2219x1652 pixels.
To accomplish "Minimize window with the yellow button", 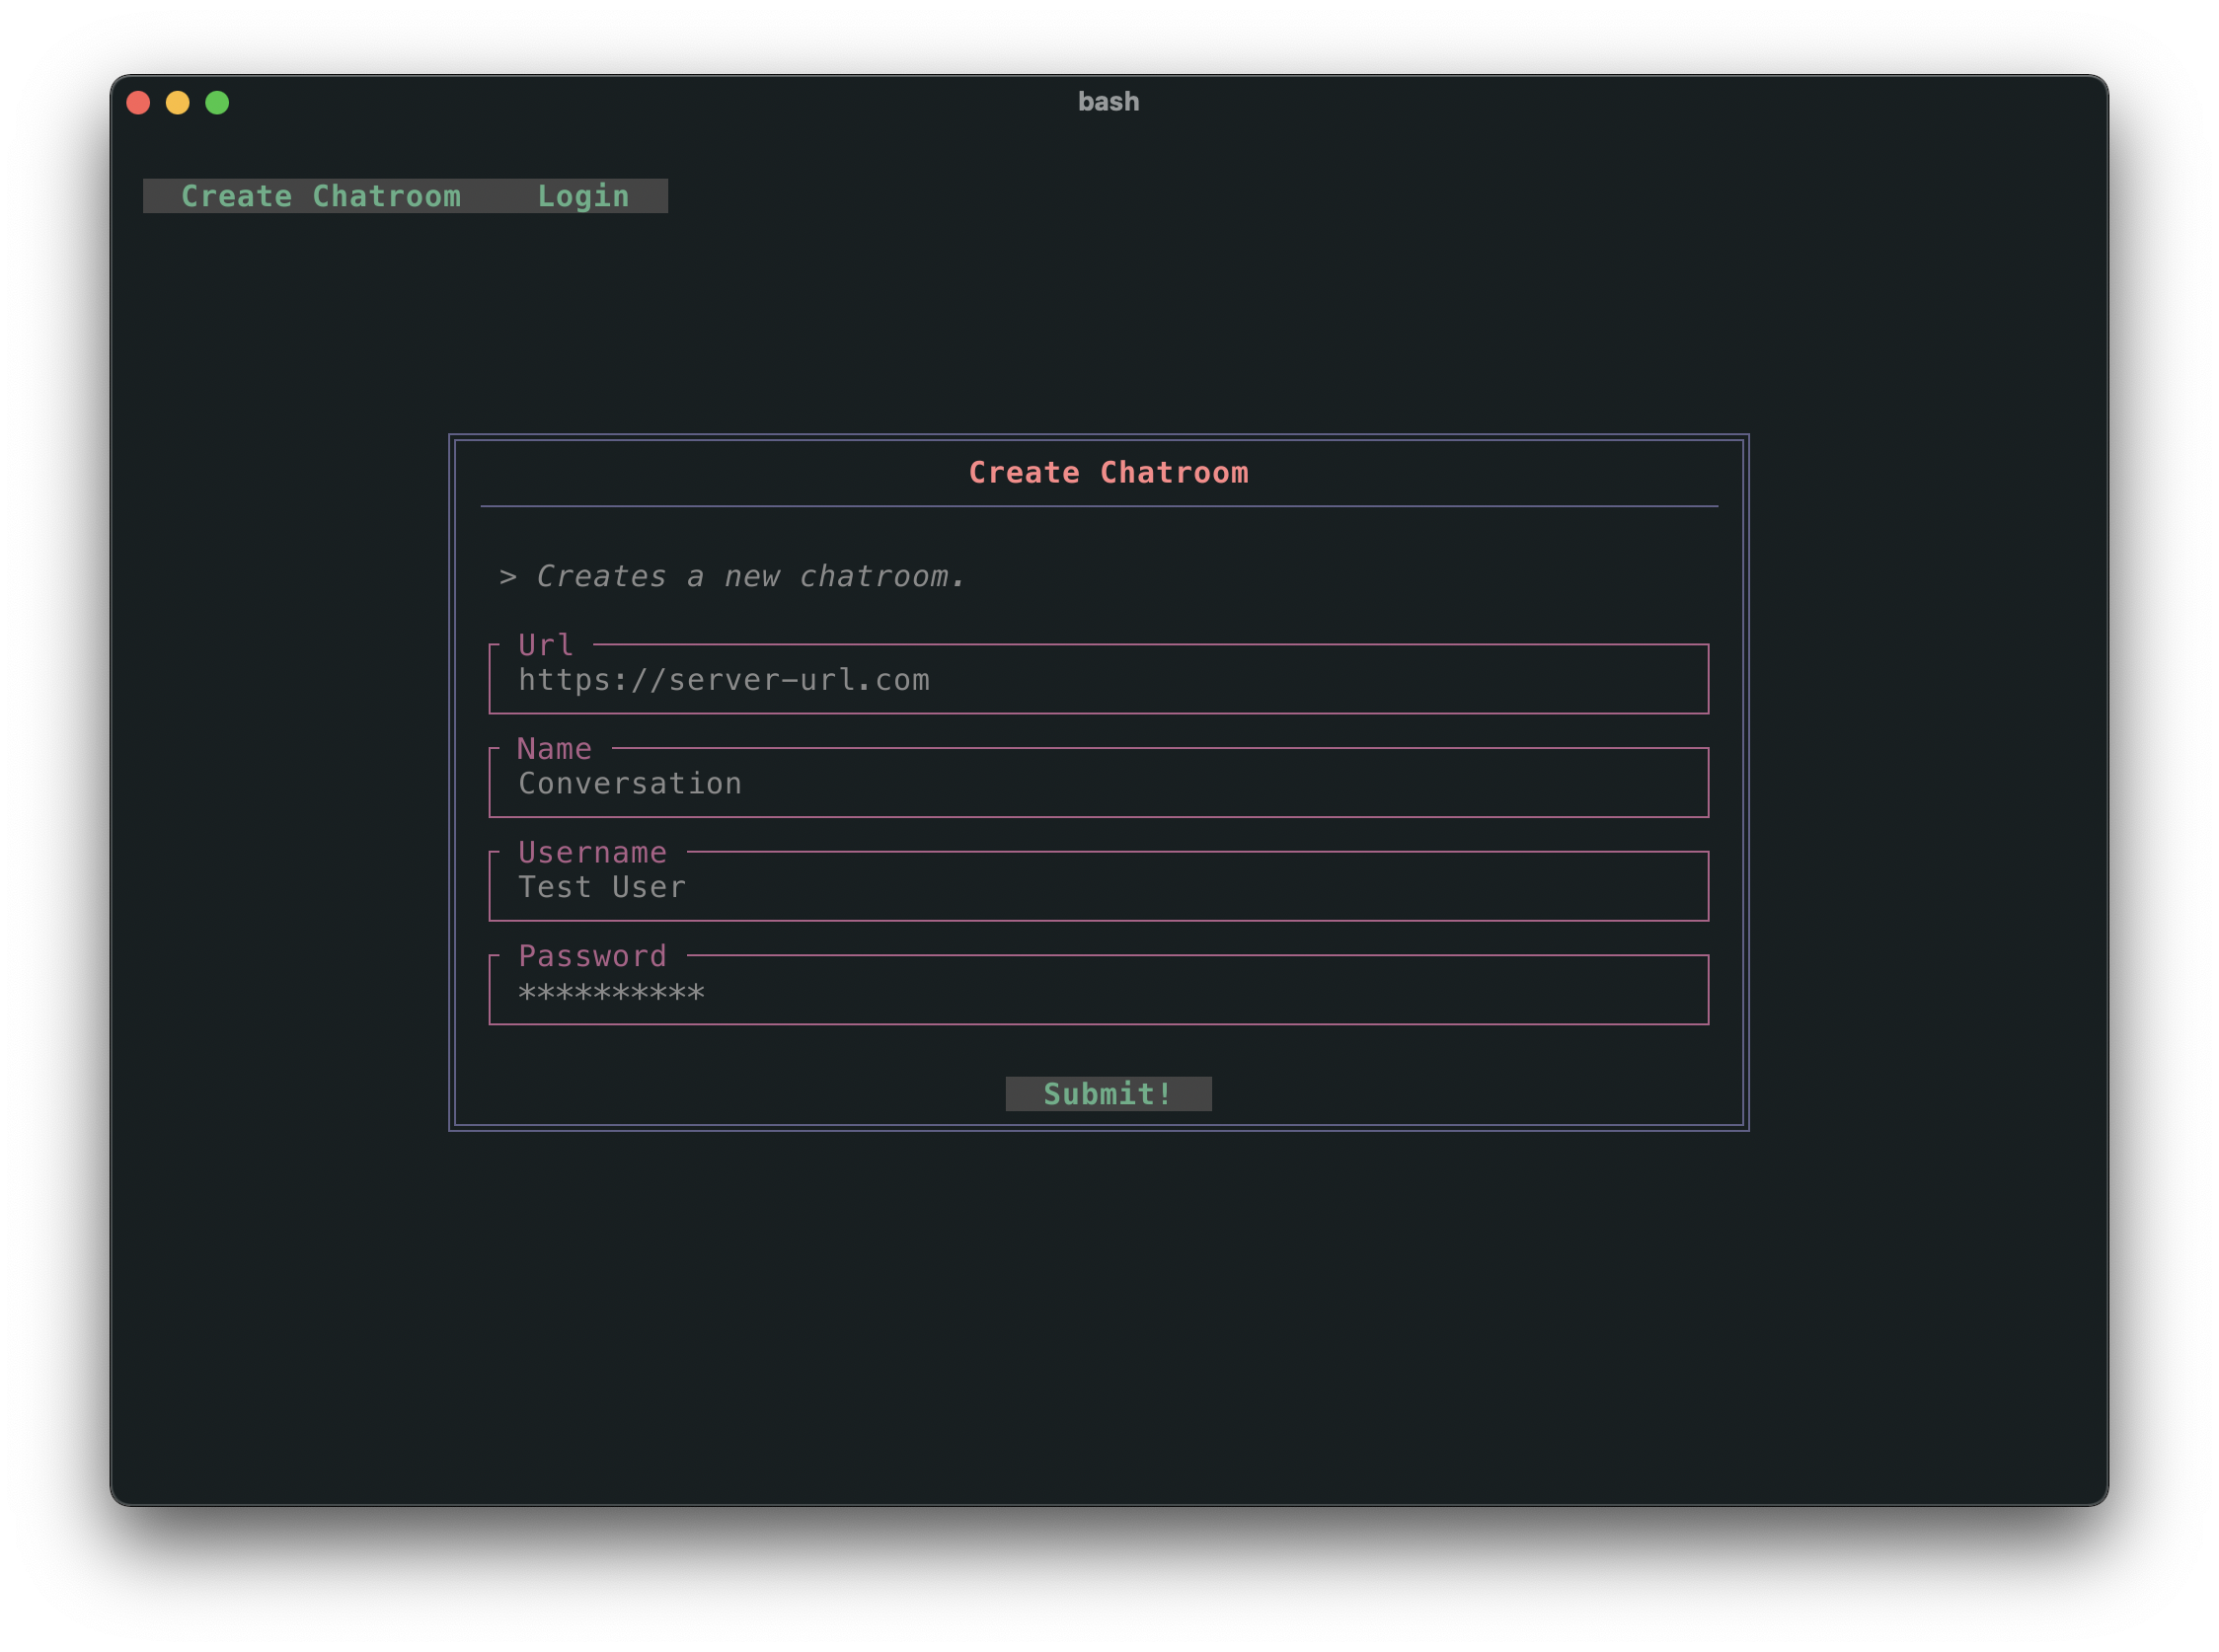I will pos(178,103).
